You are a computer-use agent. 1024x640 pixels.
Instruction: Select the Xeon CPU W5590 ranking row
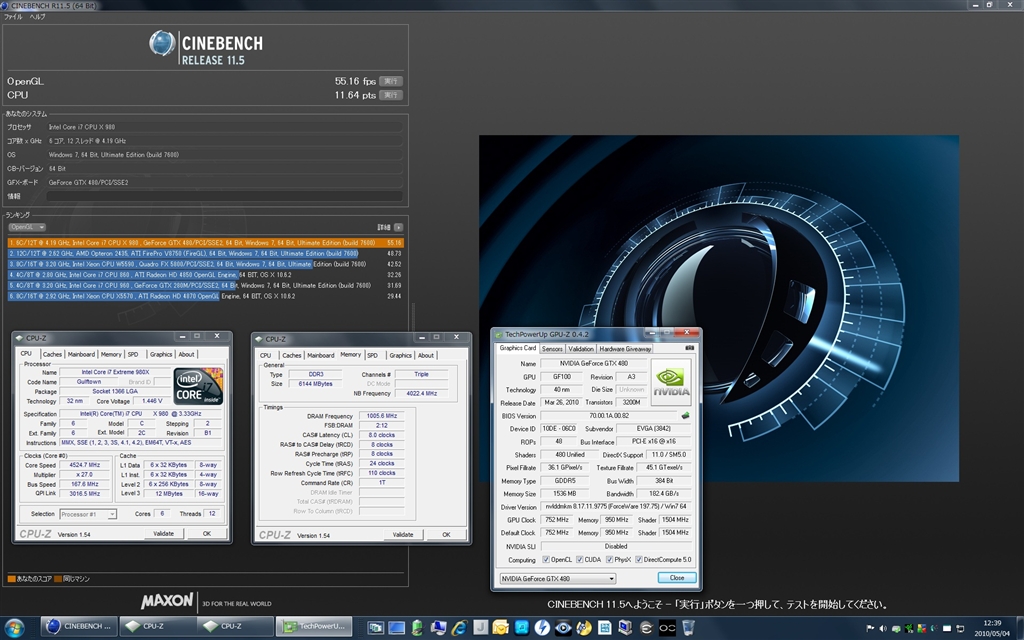tap(206, 264)
